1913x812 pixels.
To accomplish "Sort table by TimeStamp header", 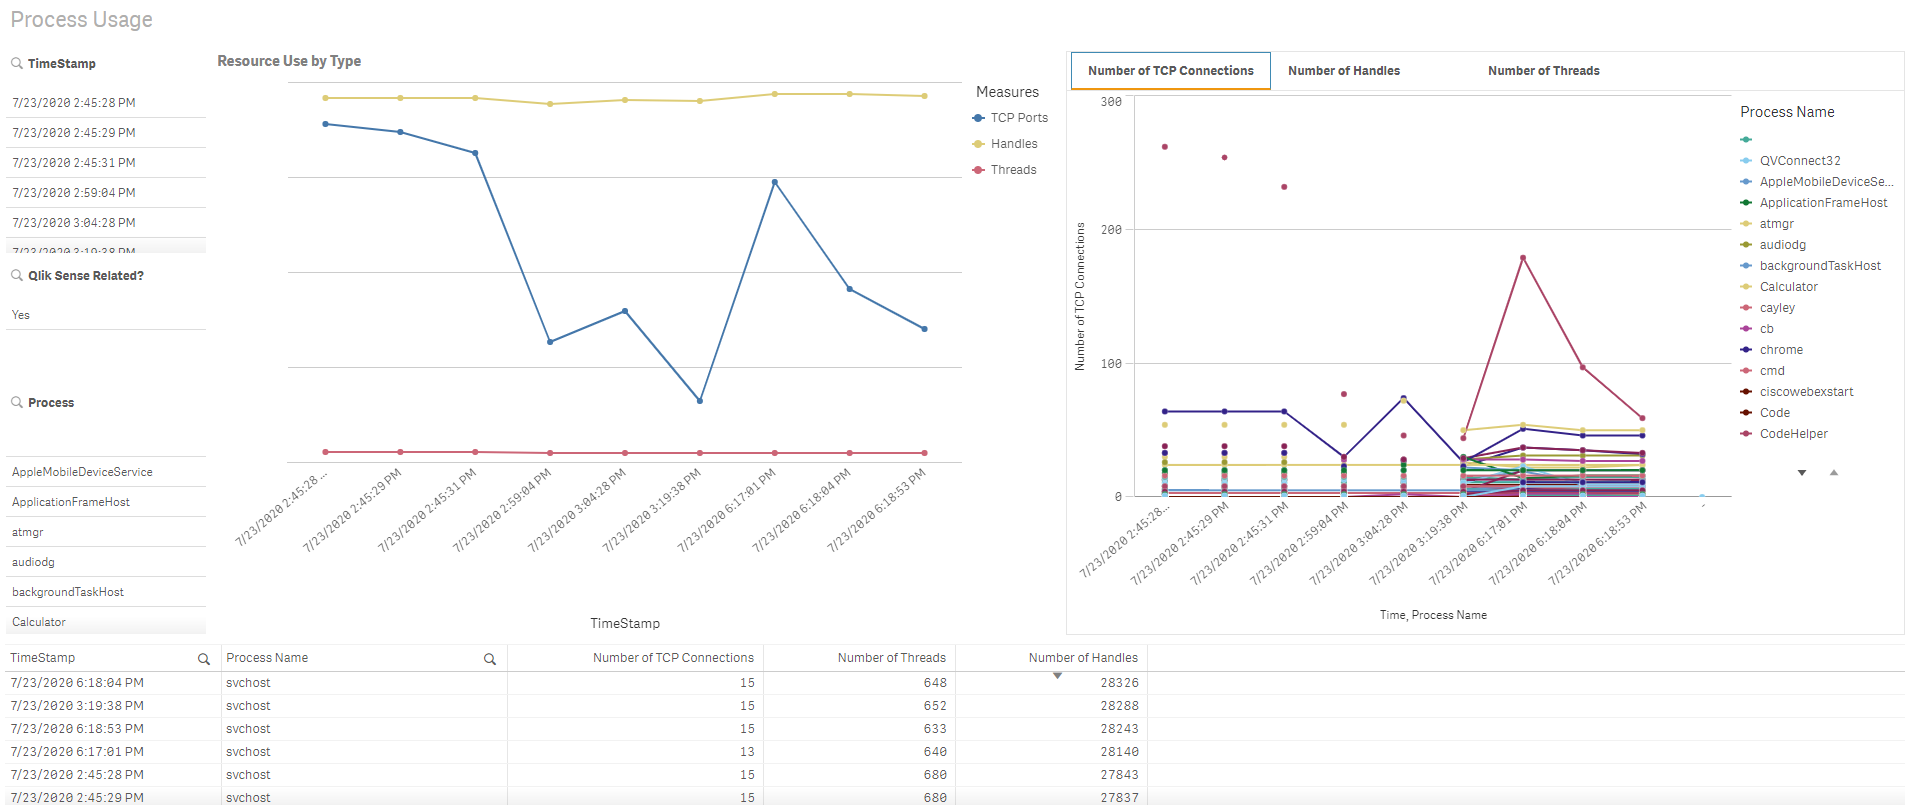I will (x=43, y=658).
